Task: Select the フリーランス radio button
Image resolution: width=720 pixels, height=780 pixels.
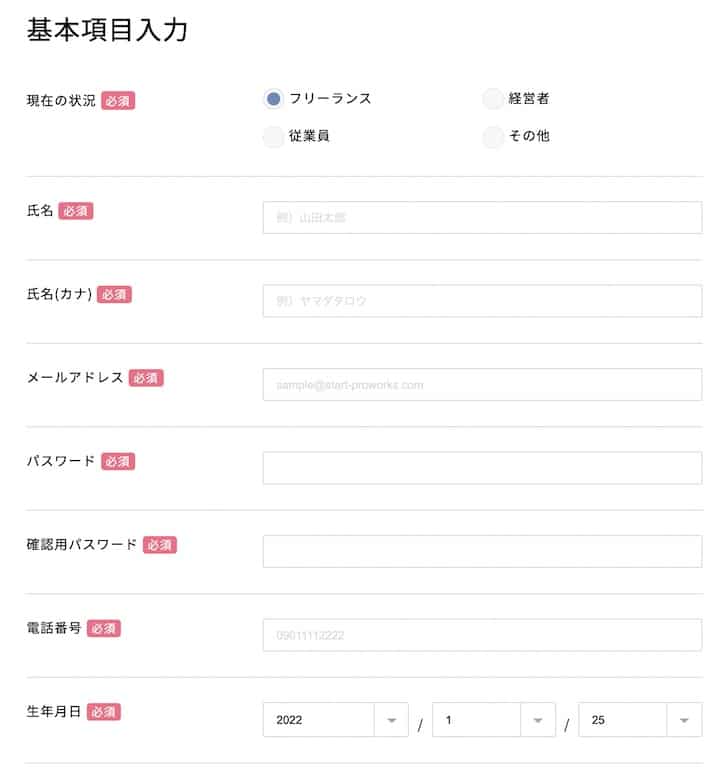Action: pos(273,98)
